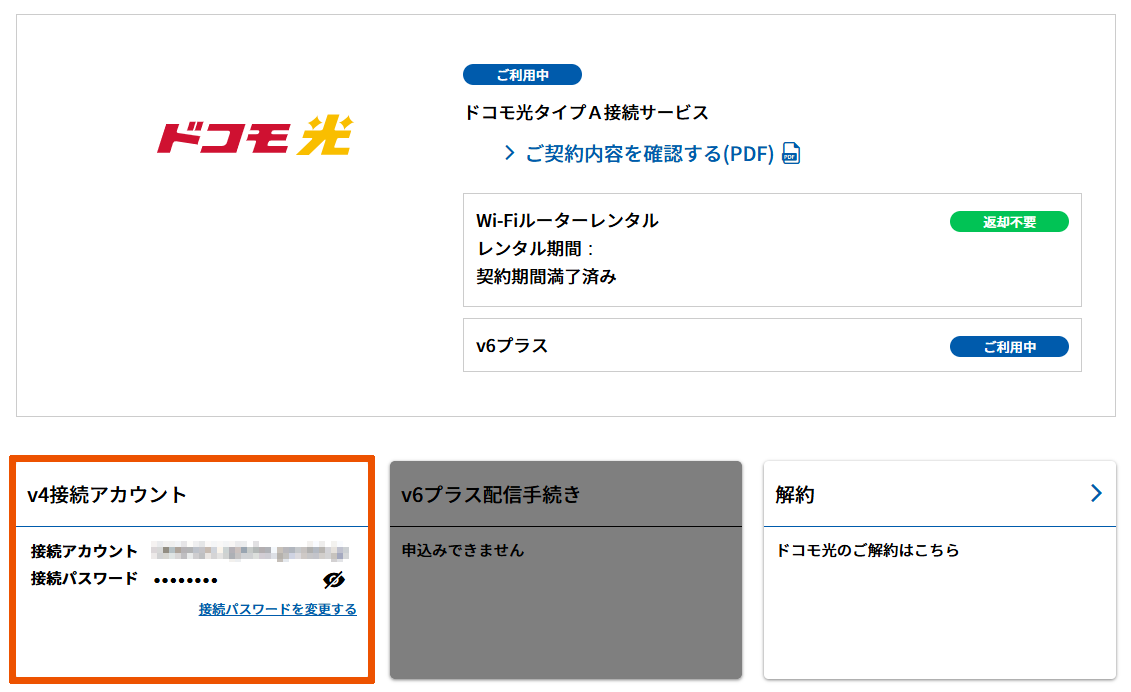Viewport: 1131px width, 692px height.
Task: Click the v6プラス配信手続き card heading
Action: (x=491, y=495)
